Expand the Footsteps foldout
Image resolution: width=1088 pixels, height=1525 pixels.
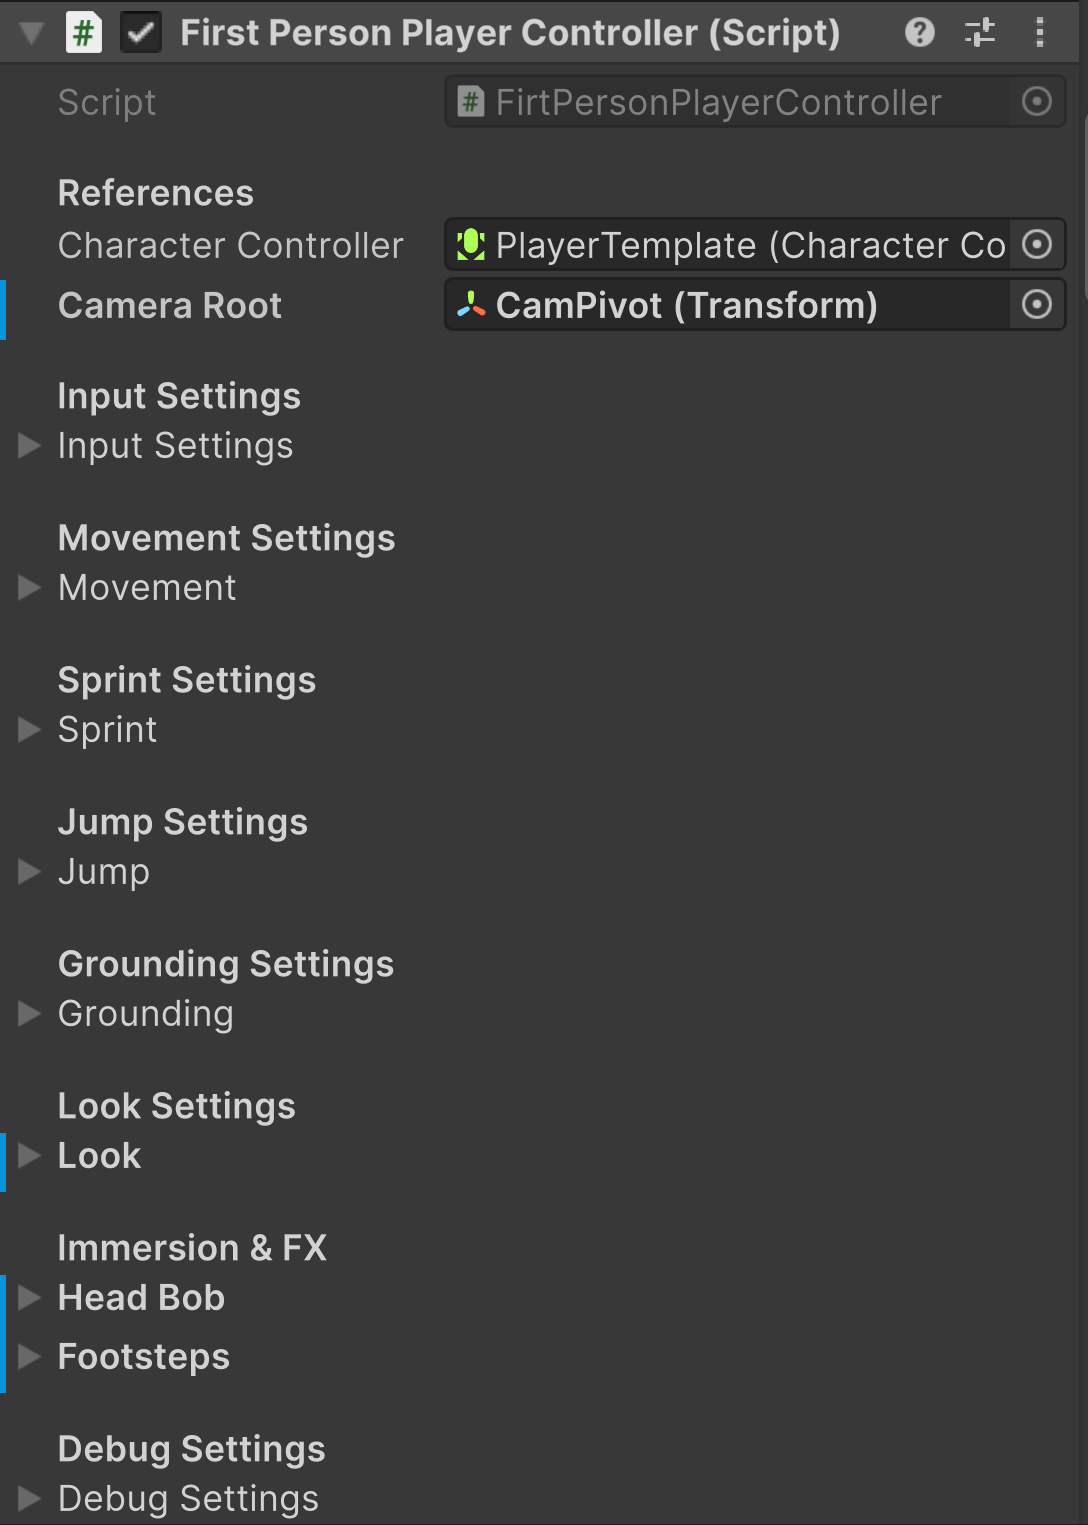click(30, 1357)
